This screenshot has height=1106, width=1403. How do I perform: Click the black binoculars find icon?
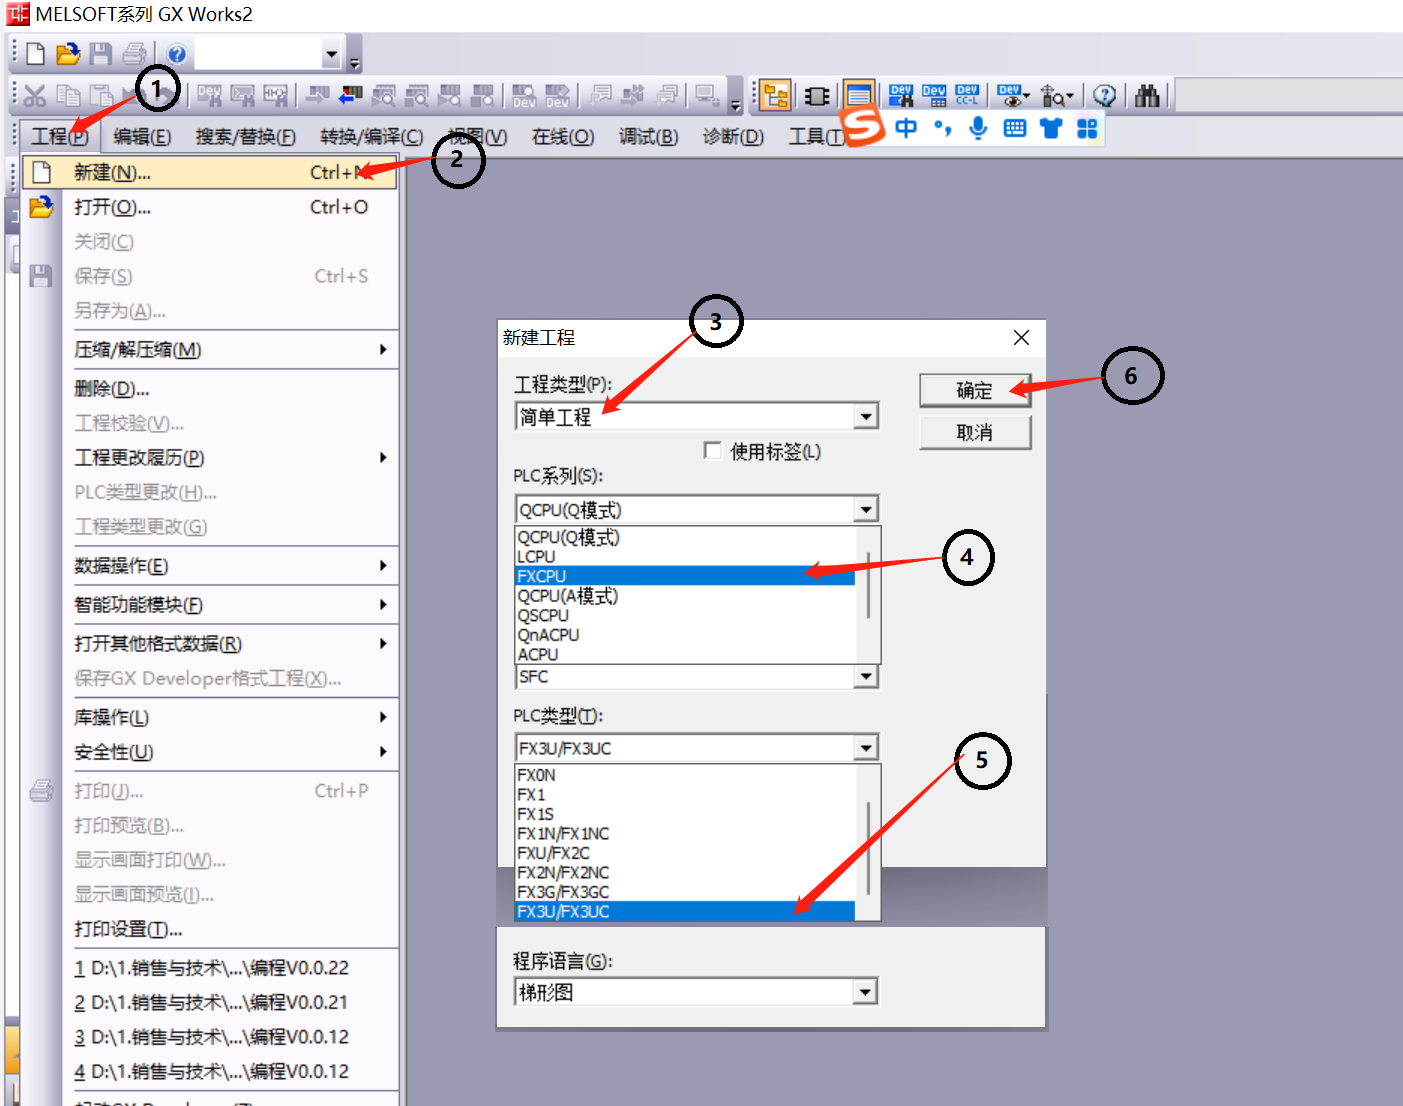(x=1147, y=95)
